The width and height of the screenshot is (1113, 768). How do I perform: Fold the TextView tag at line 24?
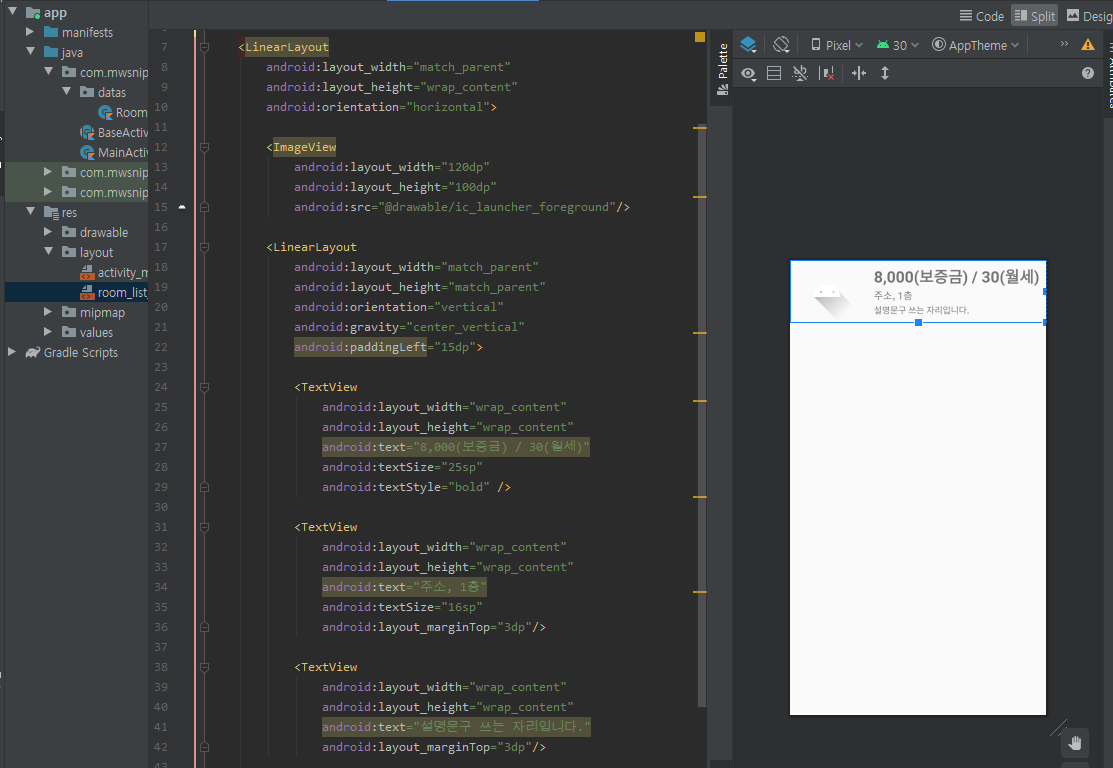(204, 387)
